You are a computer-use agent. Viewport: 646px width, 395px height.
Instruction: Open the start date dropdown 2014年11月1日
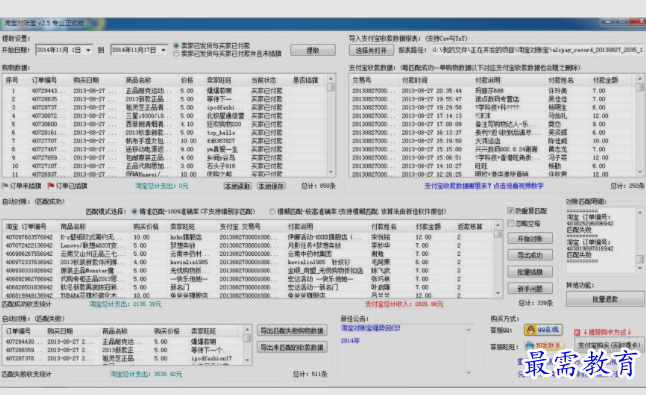88,50
